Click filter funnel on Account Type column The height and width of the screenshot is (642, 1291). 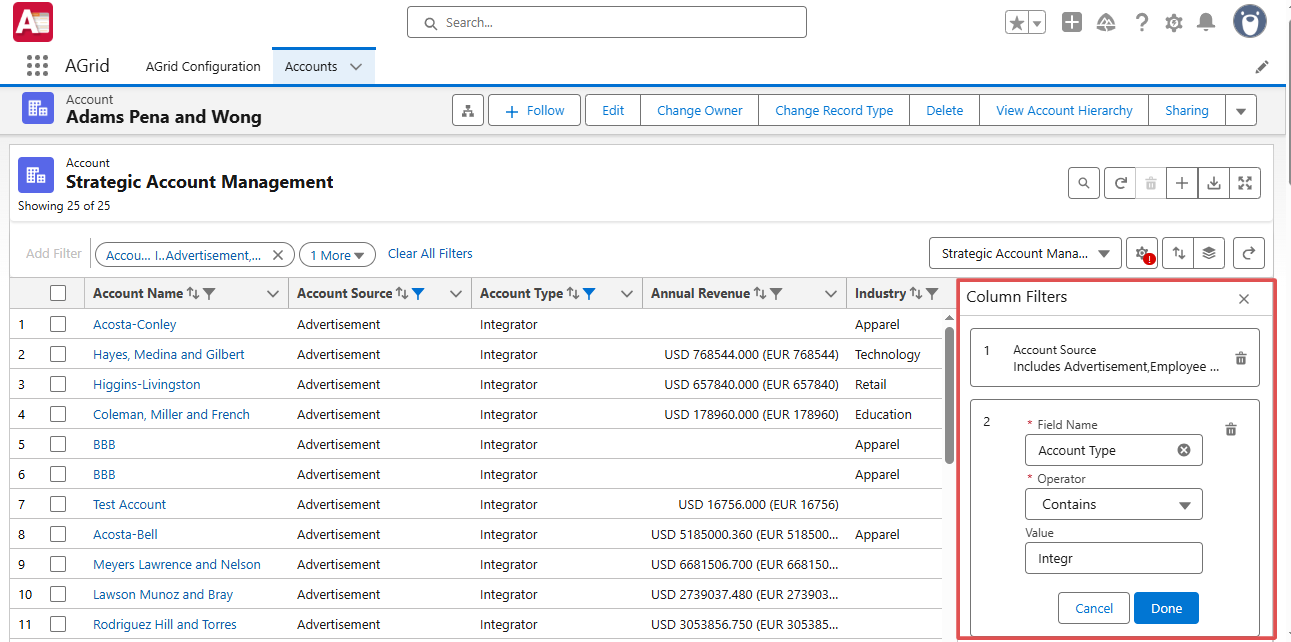click(x=589, y=294)
